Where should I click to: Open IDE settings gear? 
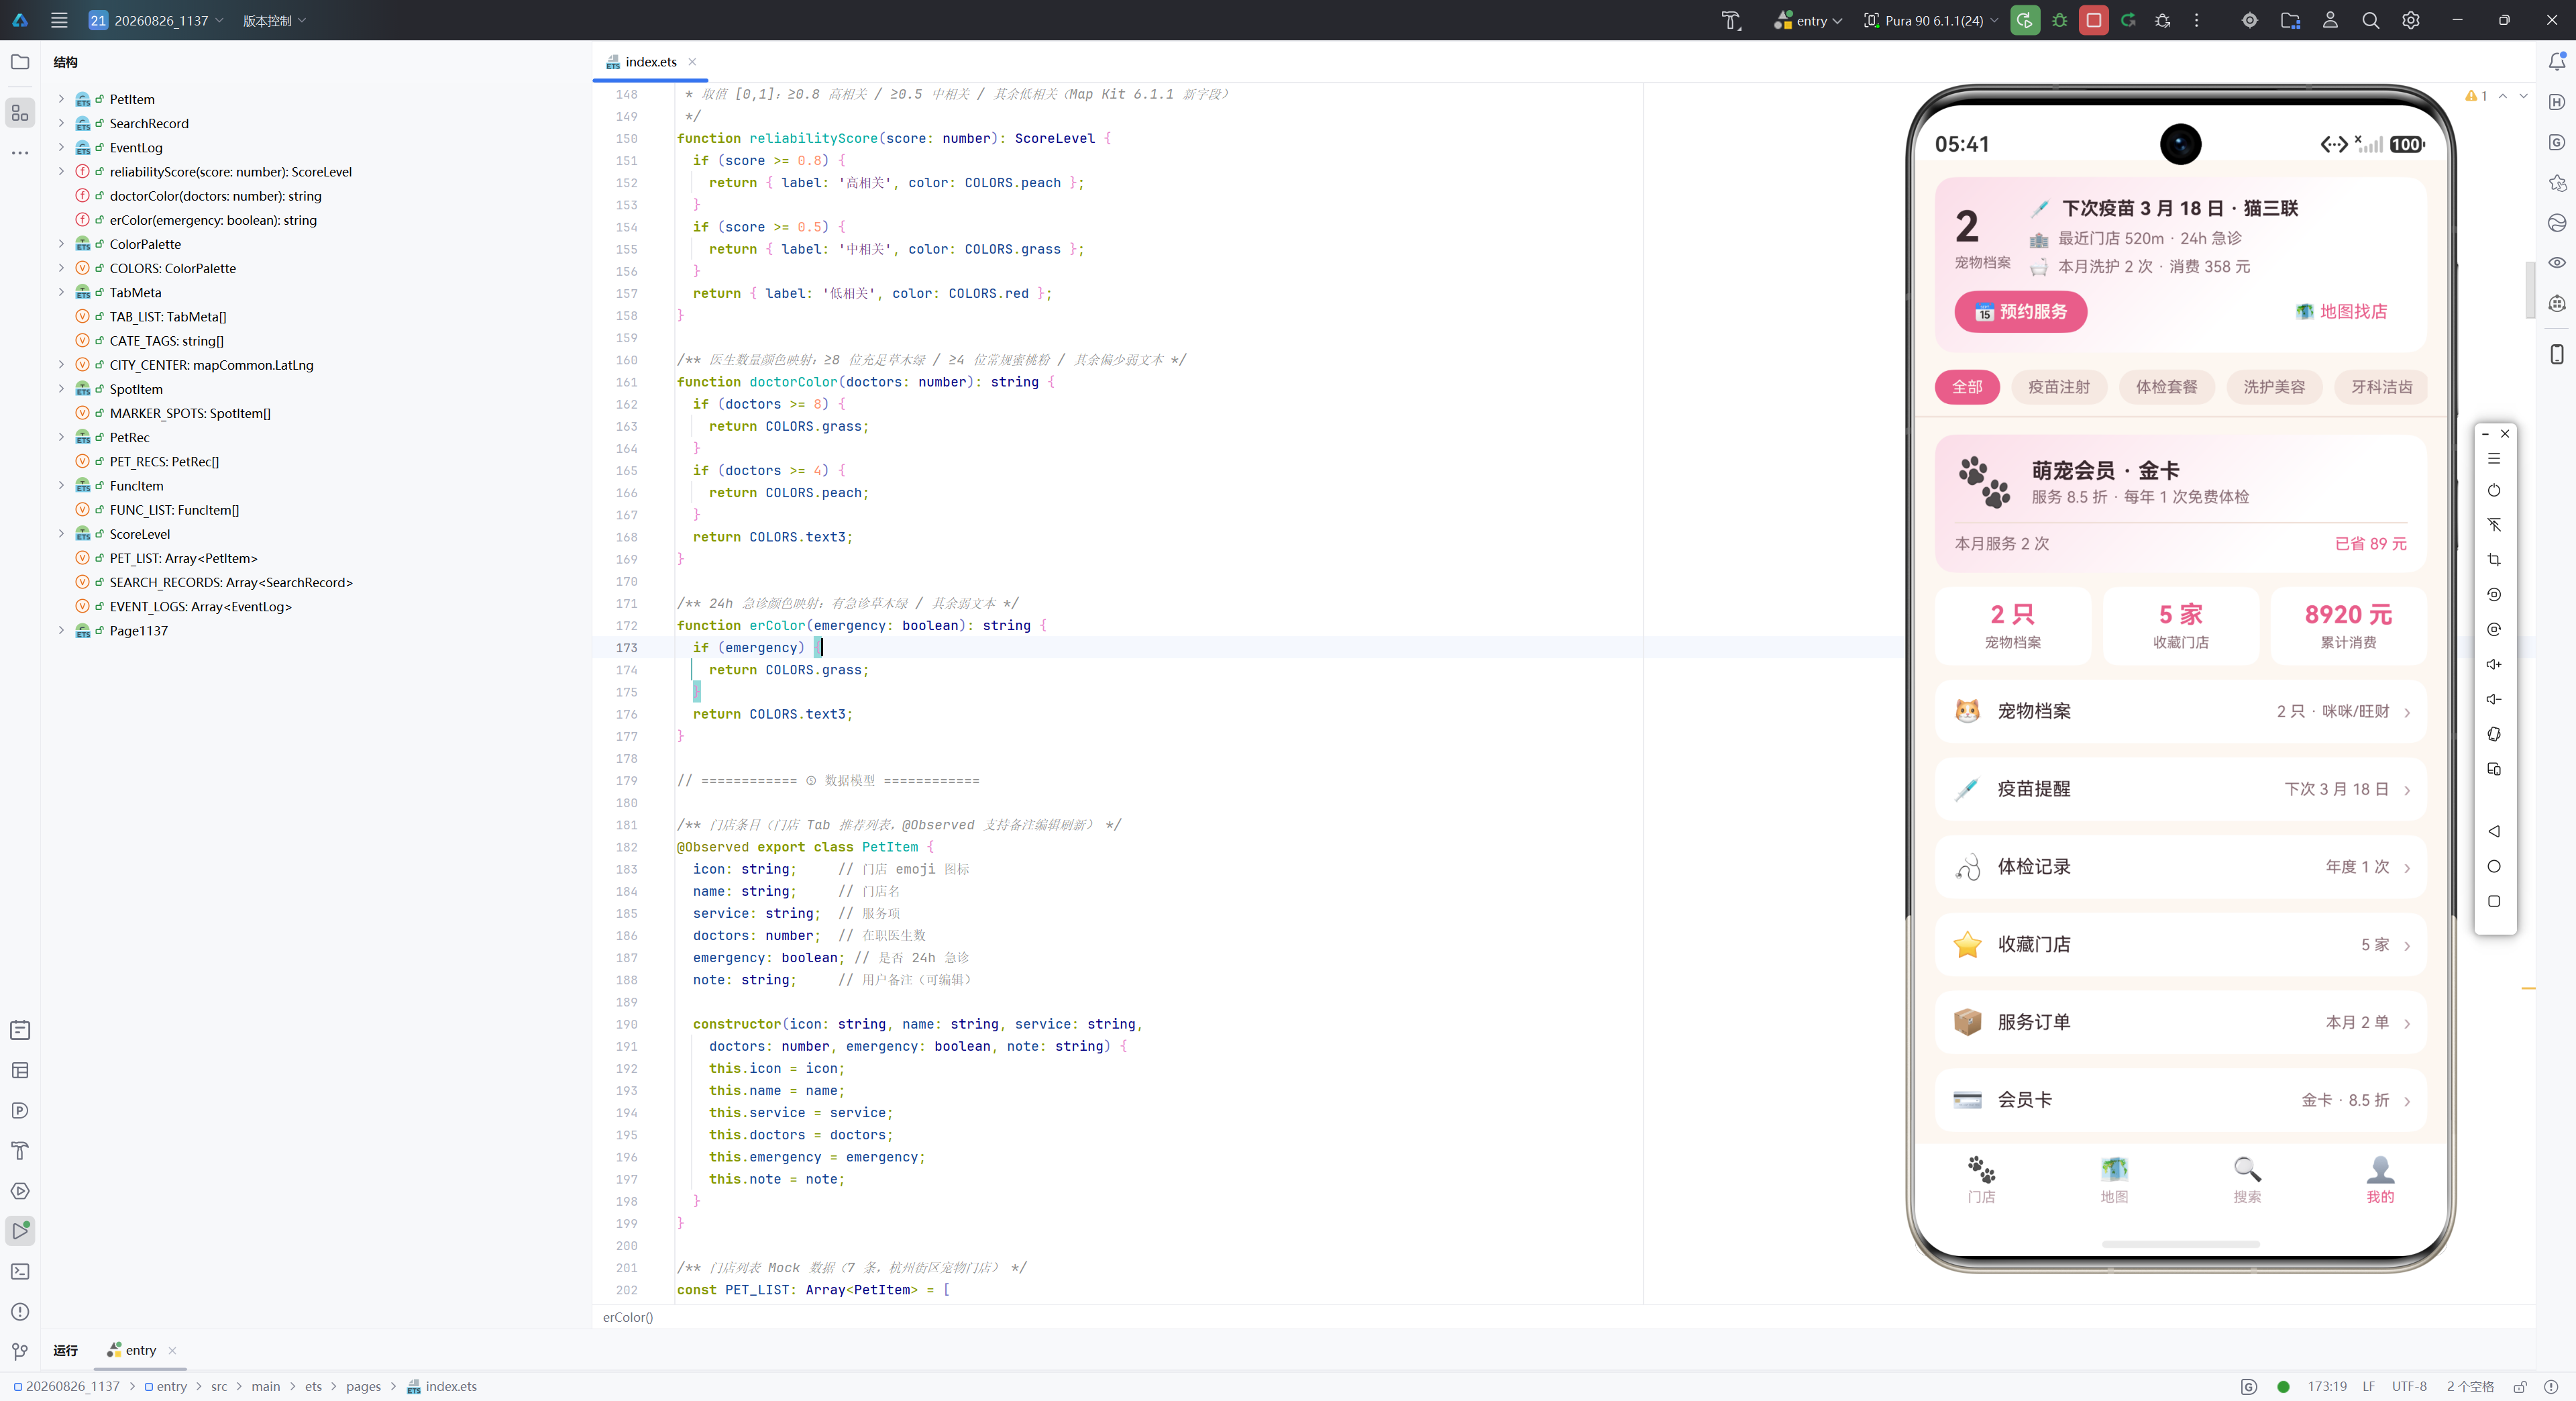[x=2411, y=20]
